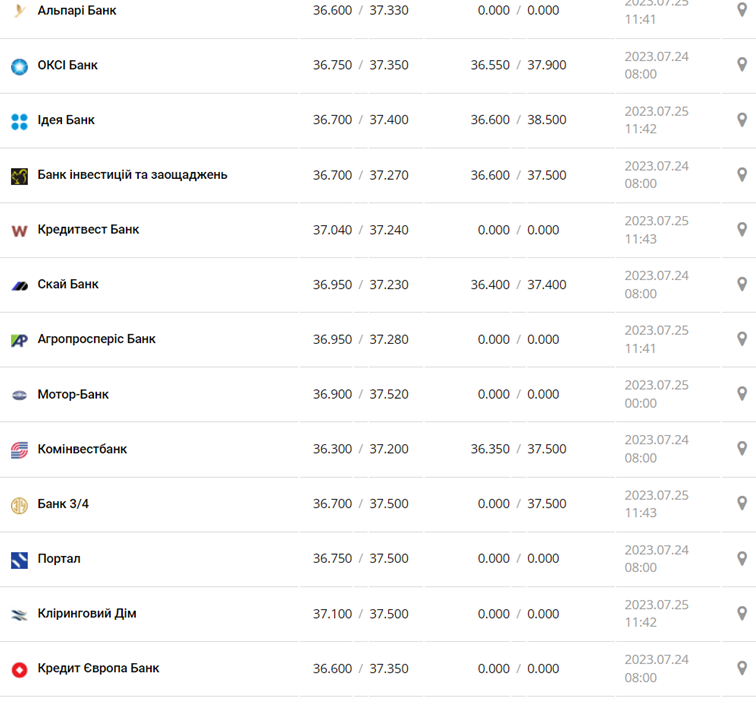Click the ОКСІ Банк logo icon
The image size is (756, 705).
(19, 66)
